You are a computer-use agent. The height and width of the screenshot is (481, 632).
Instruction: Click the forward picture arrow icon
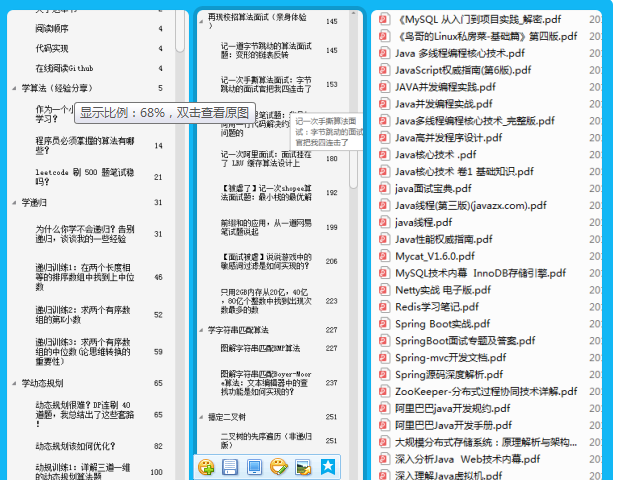pos(303,467)
